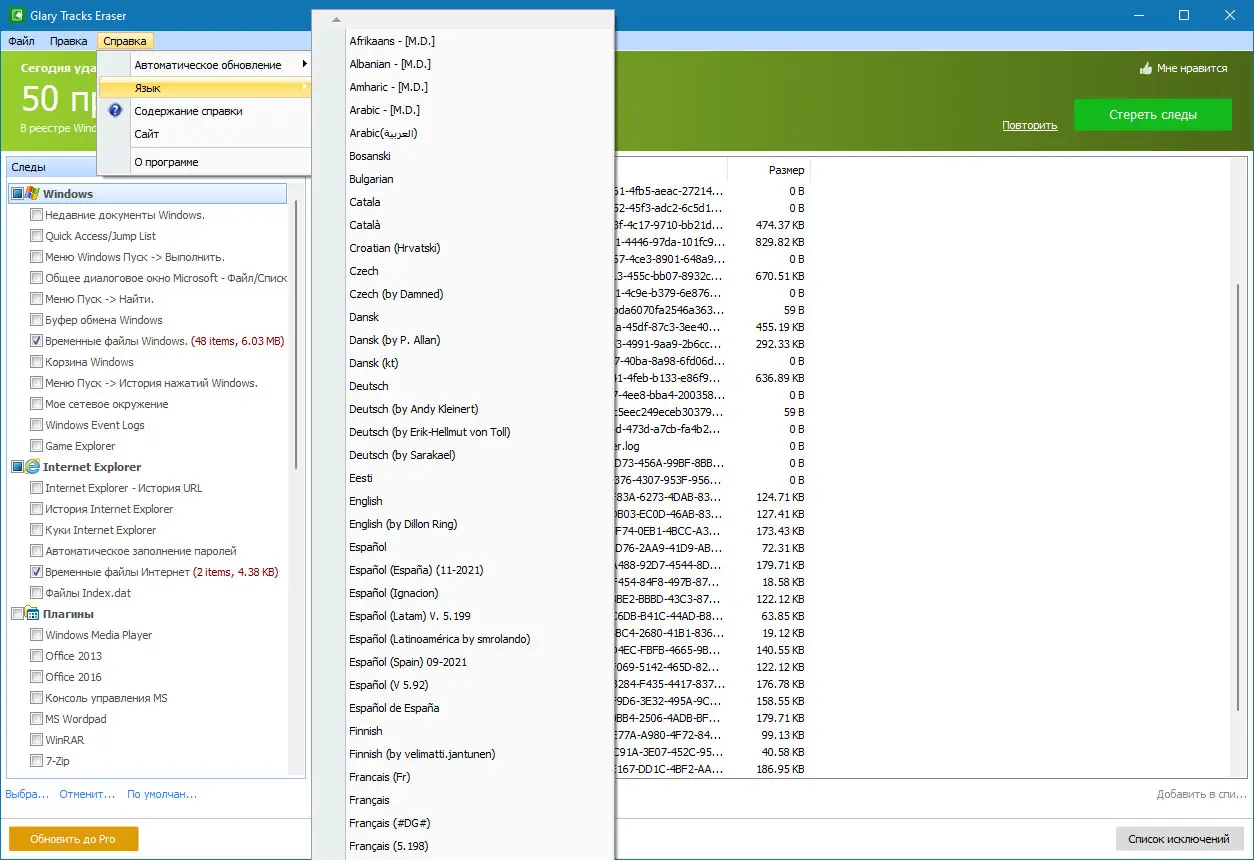Click Обновить до Pro button

73,839
